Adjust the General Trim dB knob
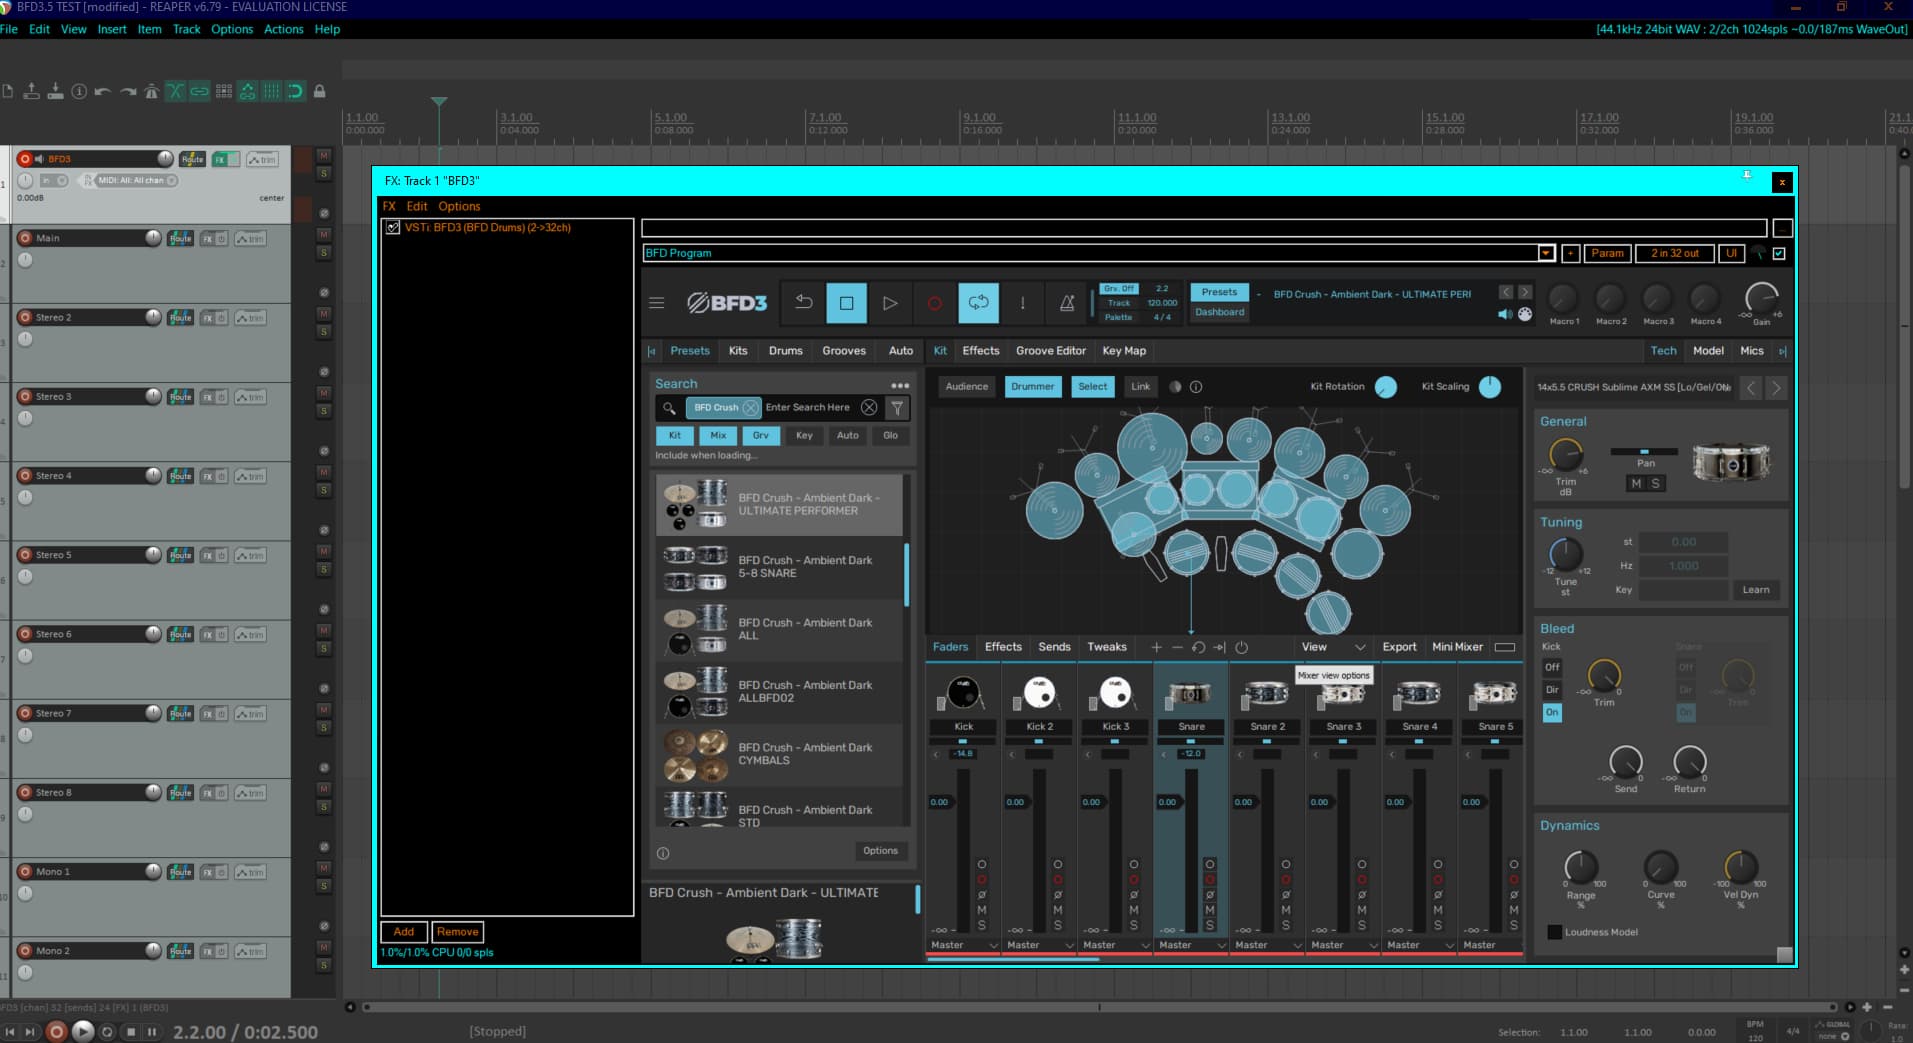 pyautogui.click(x=1566, y=456)
